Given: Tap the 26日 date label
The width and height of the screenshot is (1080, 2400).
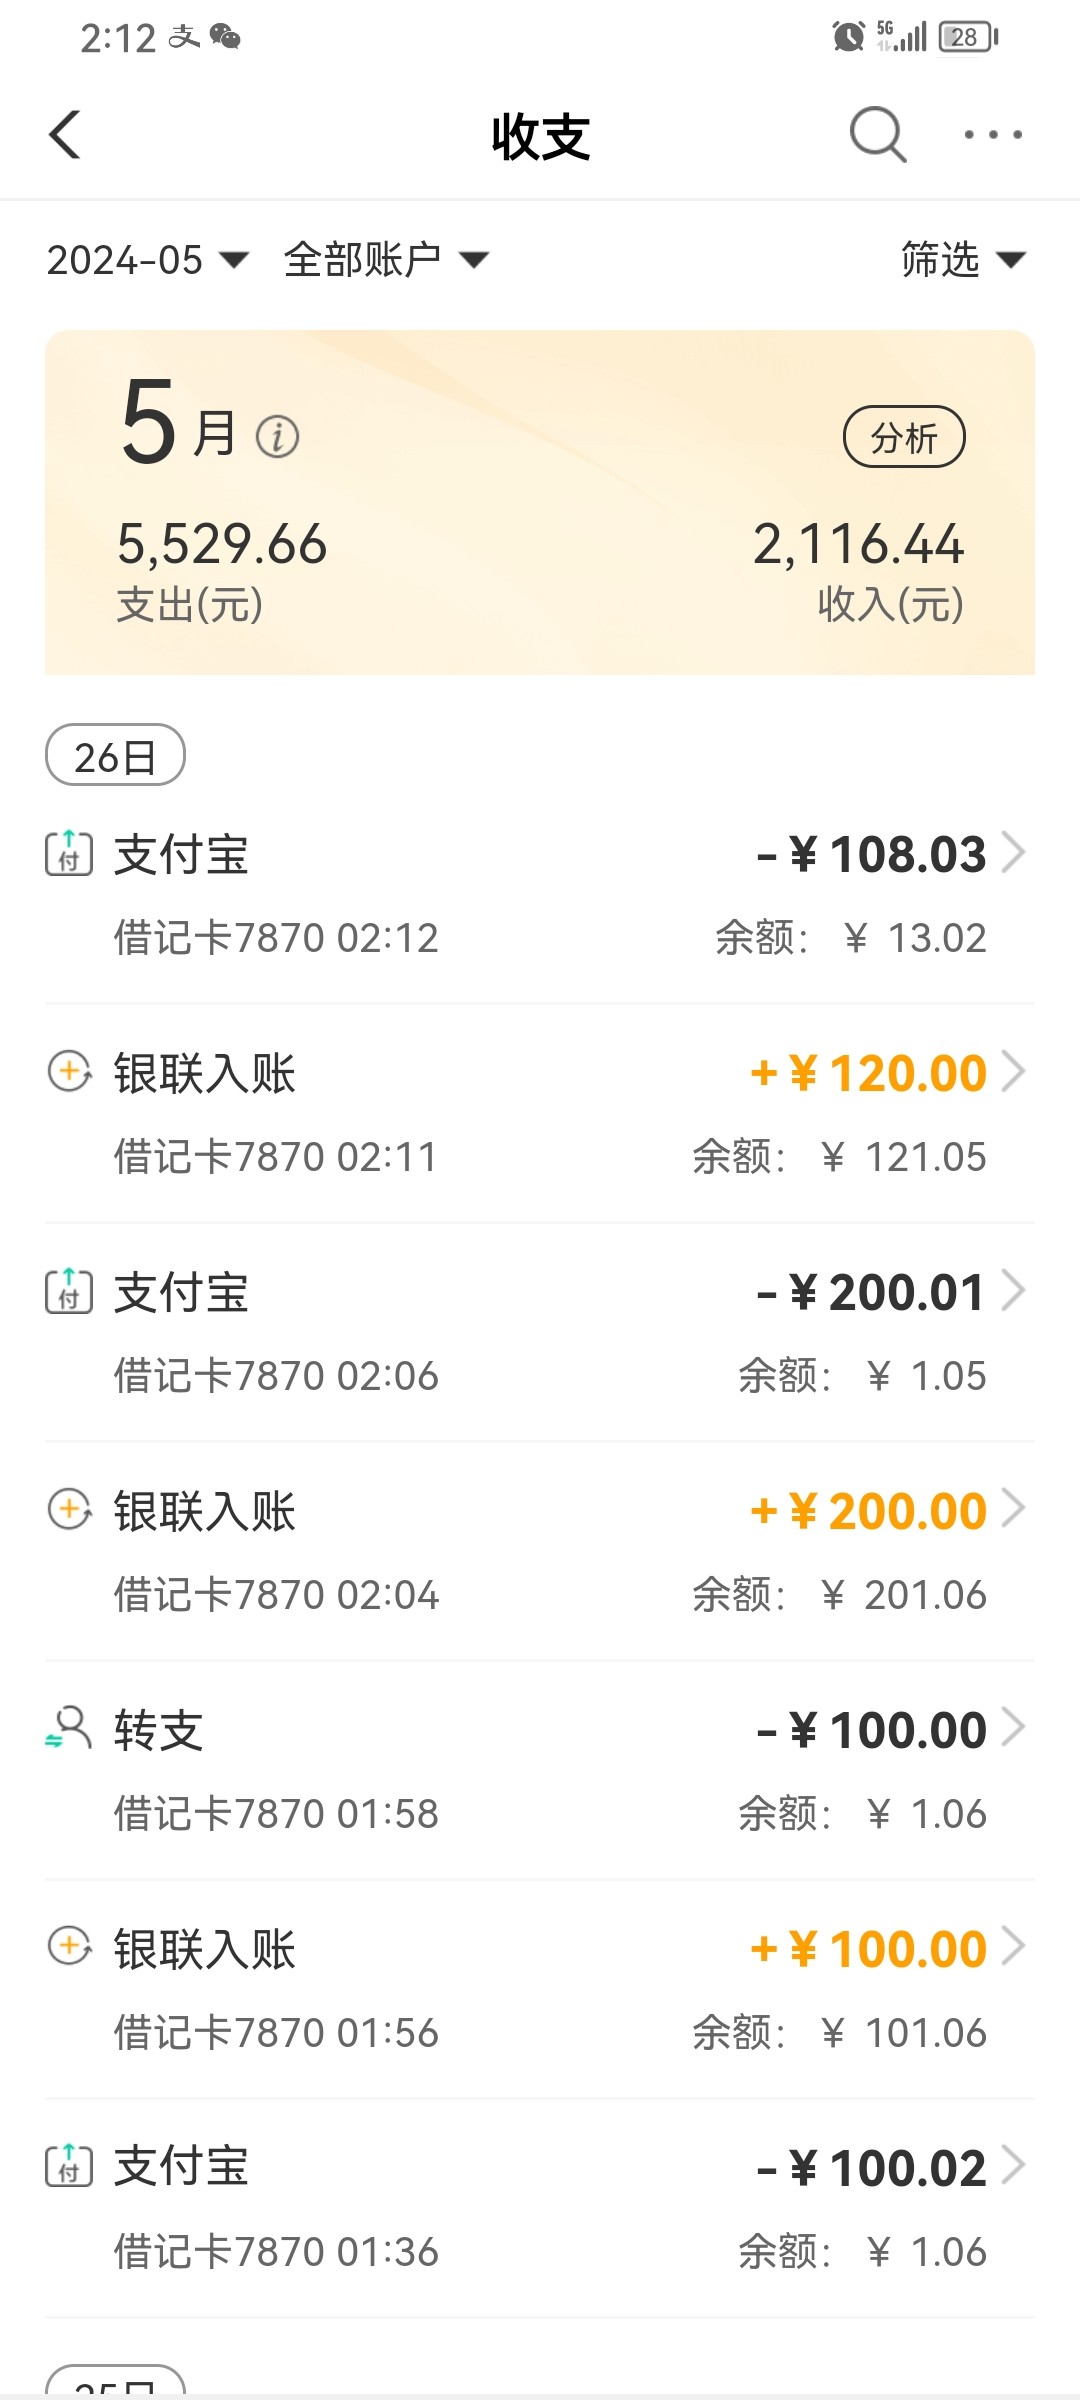Looking at the screenshot, I should [115, 756].
